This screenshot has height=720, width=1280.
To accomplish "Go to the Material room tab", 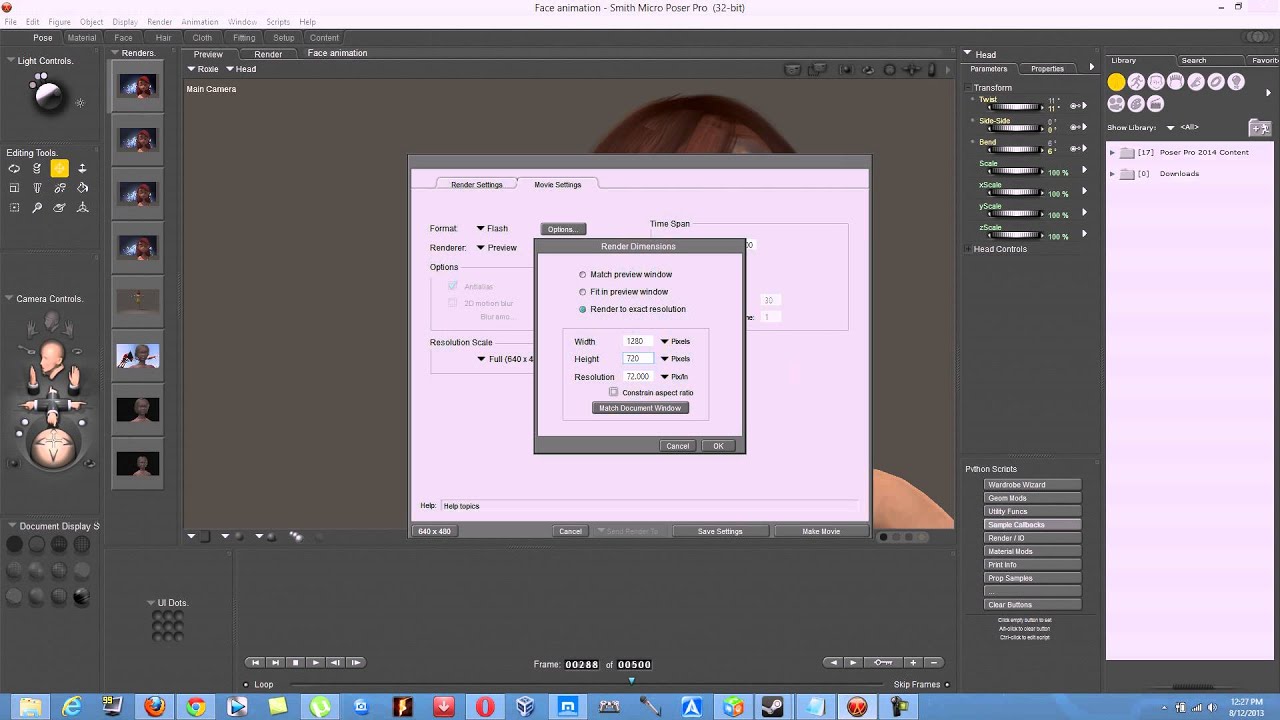I will click(x=82, y=38).
